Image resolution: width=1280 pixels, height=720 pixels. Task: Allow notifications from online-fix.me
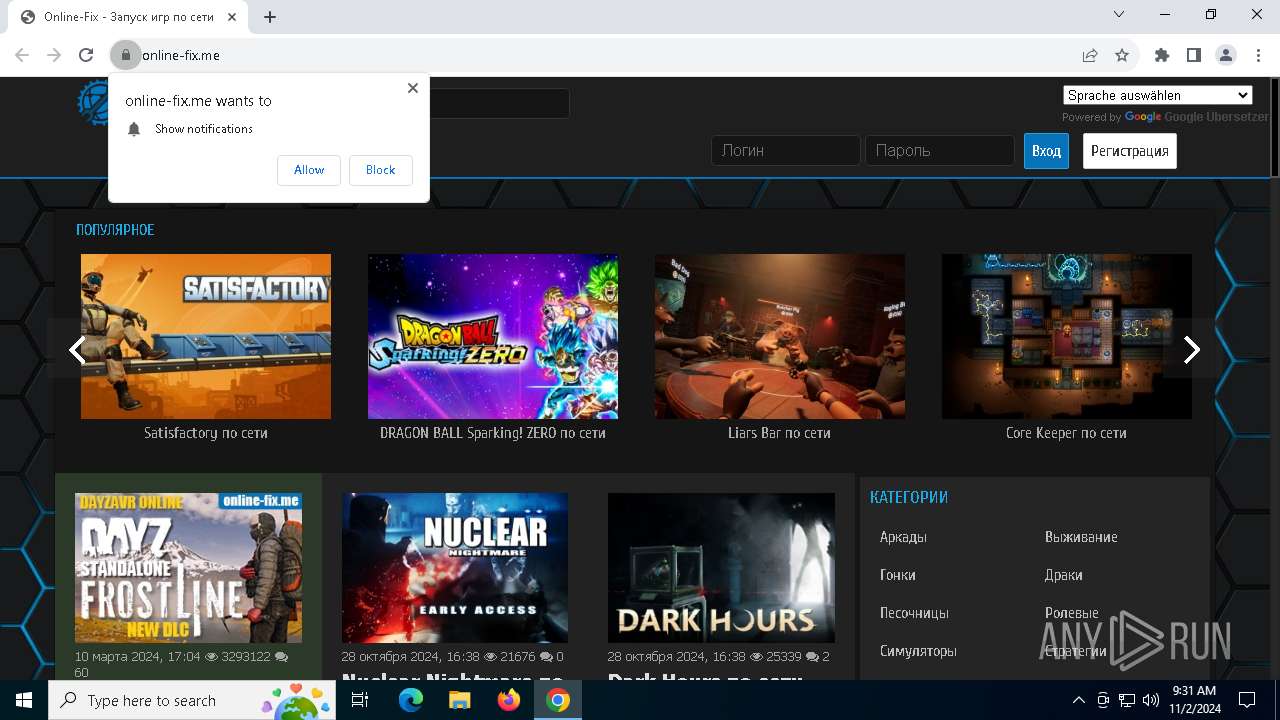(x=309, y=170)
